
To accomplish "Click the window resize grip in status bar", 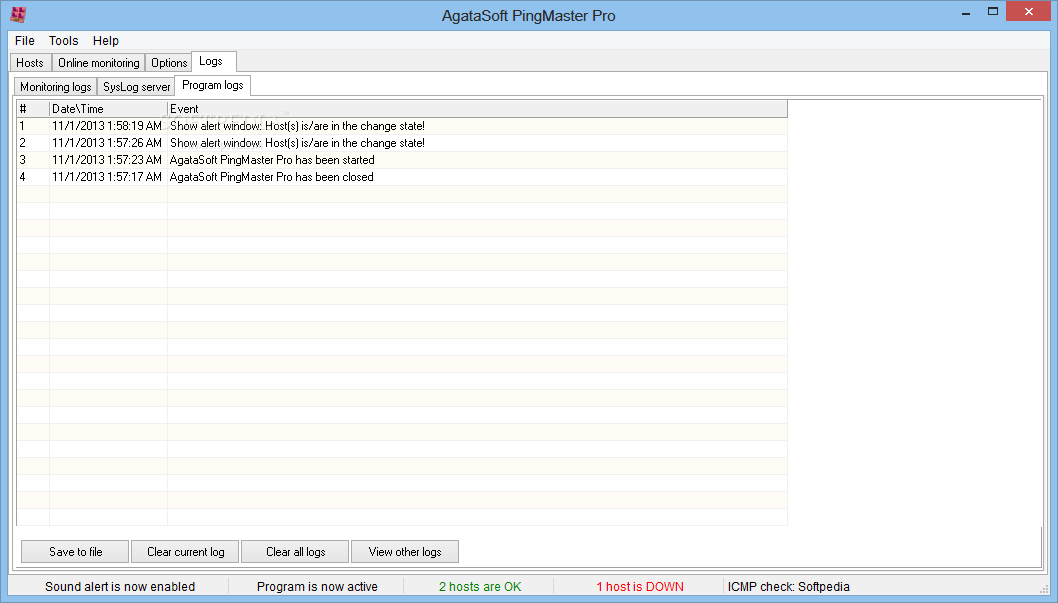I will point(1045,589).
